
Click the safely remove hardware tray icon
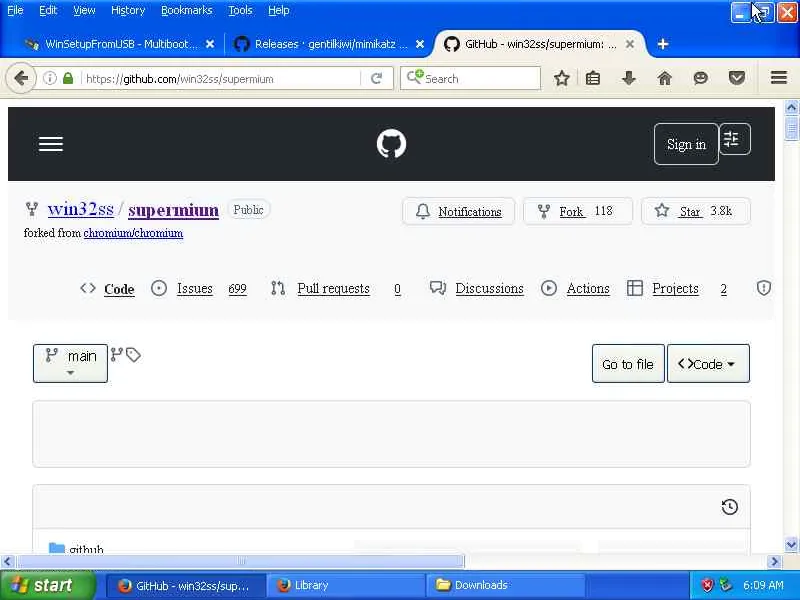pyautogui.click(x=726, y=585)
